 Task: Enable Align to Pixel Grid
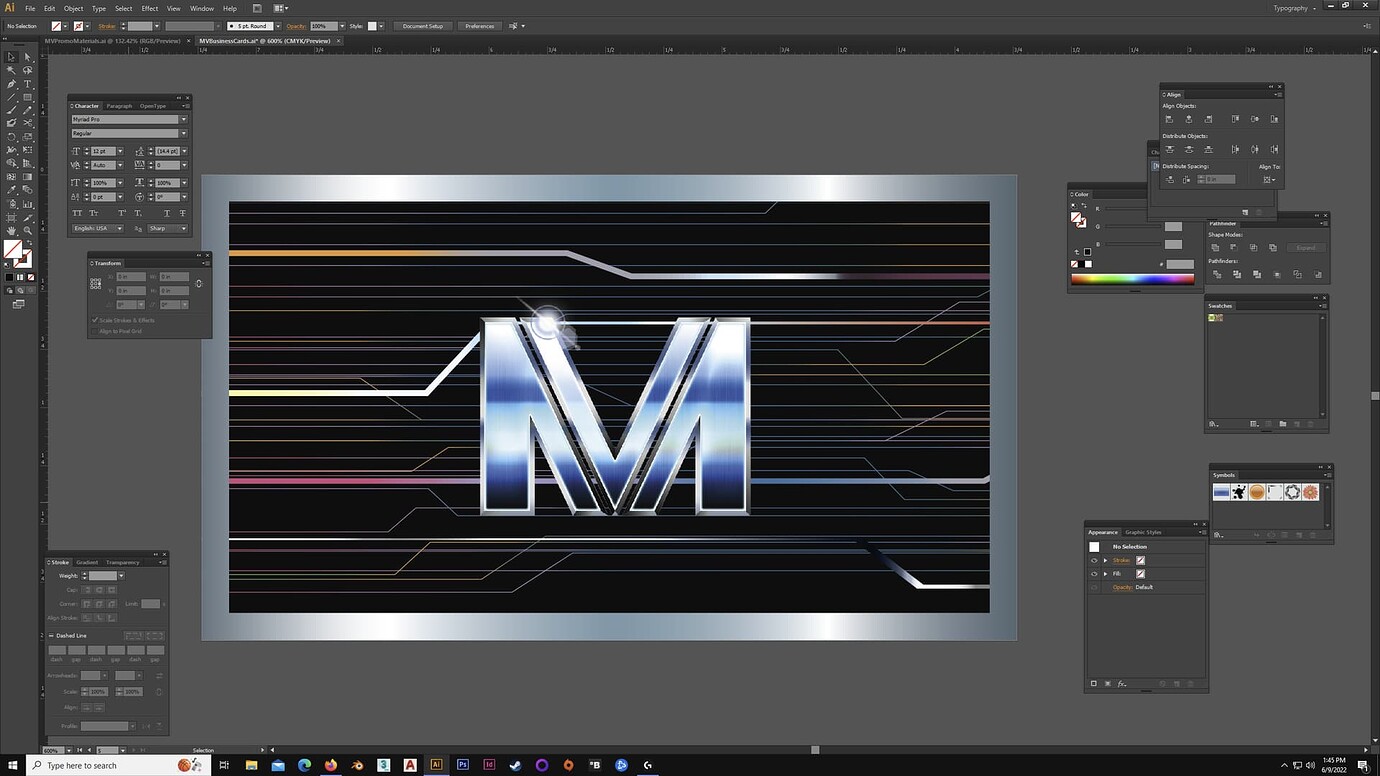(x=95, y=331)
